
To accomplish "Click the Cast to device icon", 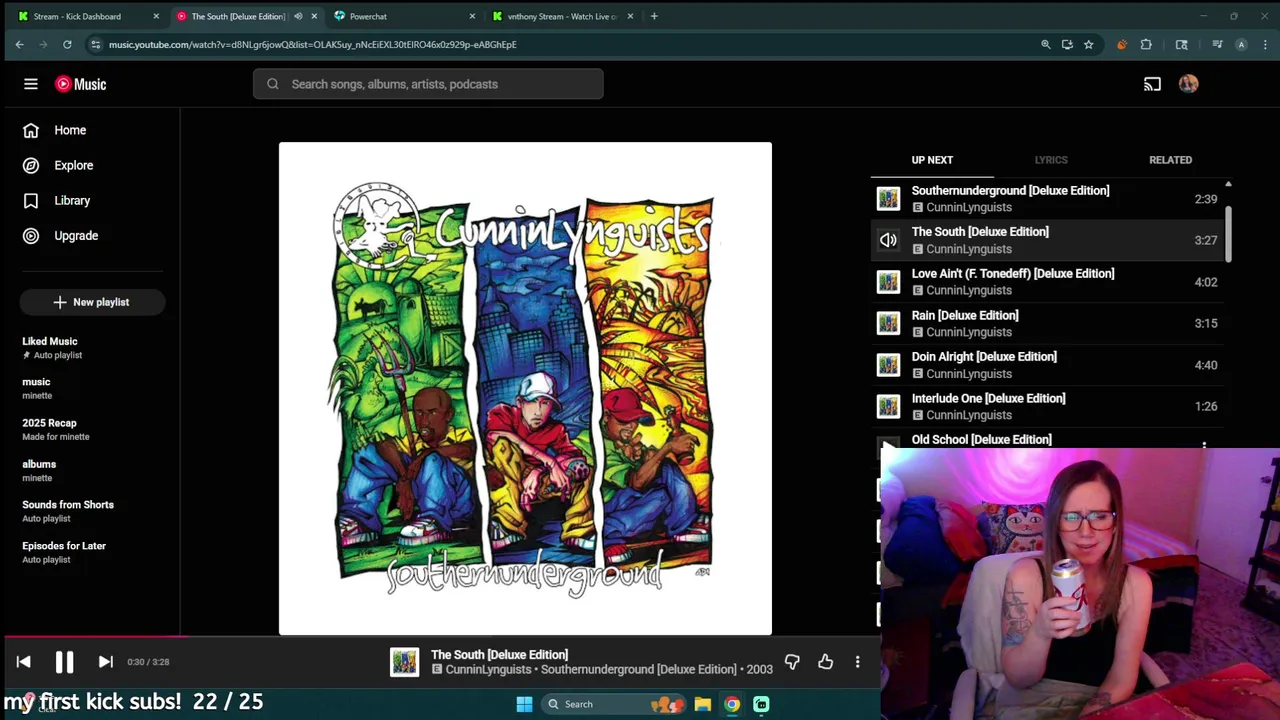I will pos(1152,84).
